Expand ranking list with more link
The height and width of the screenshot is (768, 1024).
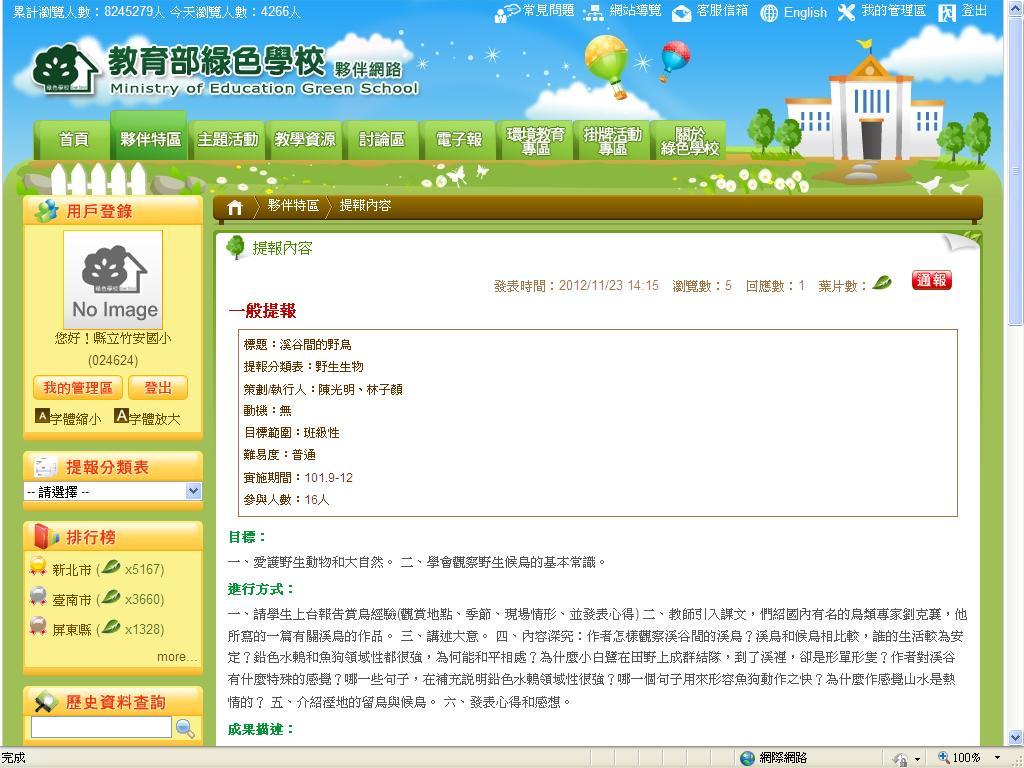point(177,657)
